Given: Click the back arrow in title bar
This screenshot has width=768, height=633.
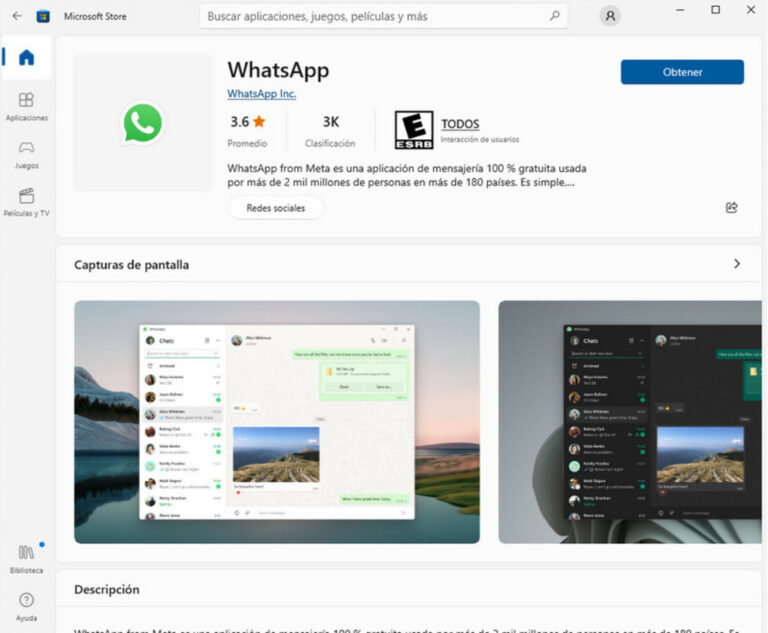Looking at the screenshot, I should (x=16, y=16).
